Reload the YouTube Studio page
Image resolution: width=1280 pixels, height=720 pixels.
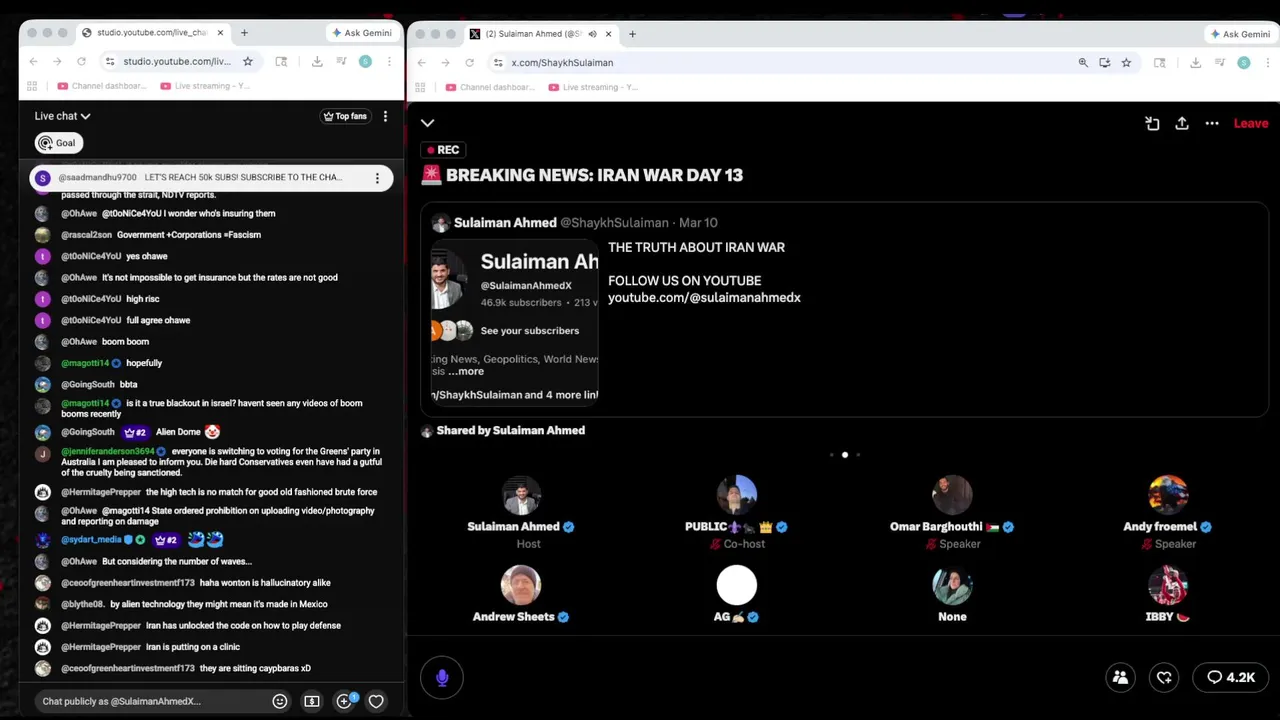click(x=81, y=61)
